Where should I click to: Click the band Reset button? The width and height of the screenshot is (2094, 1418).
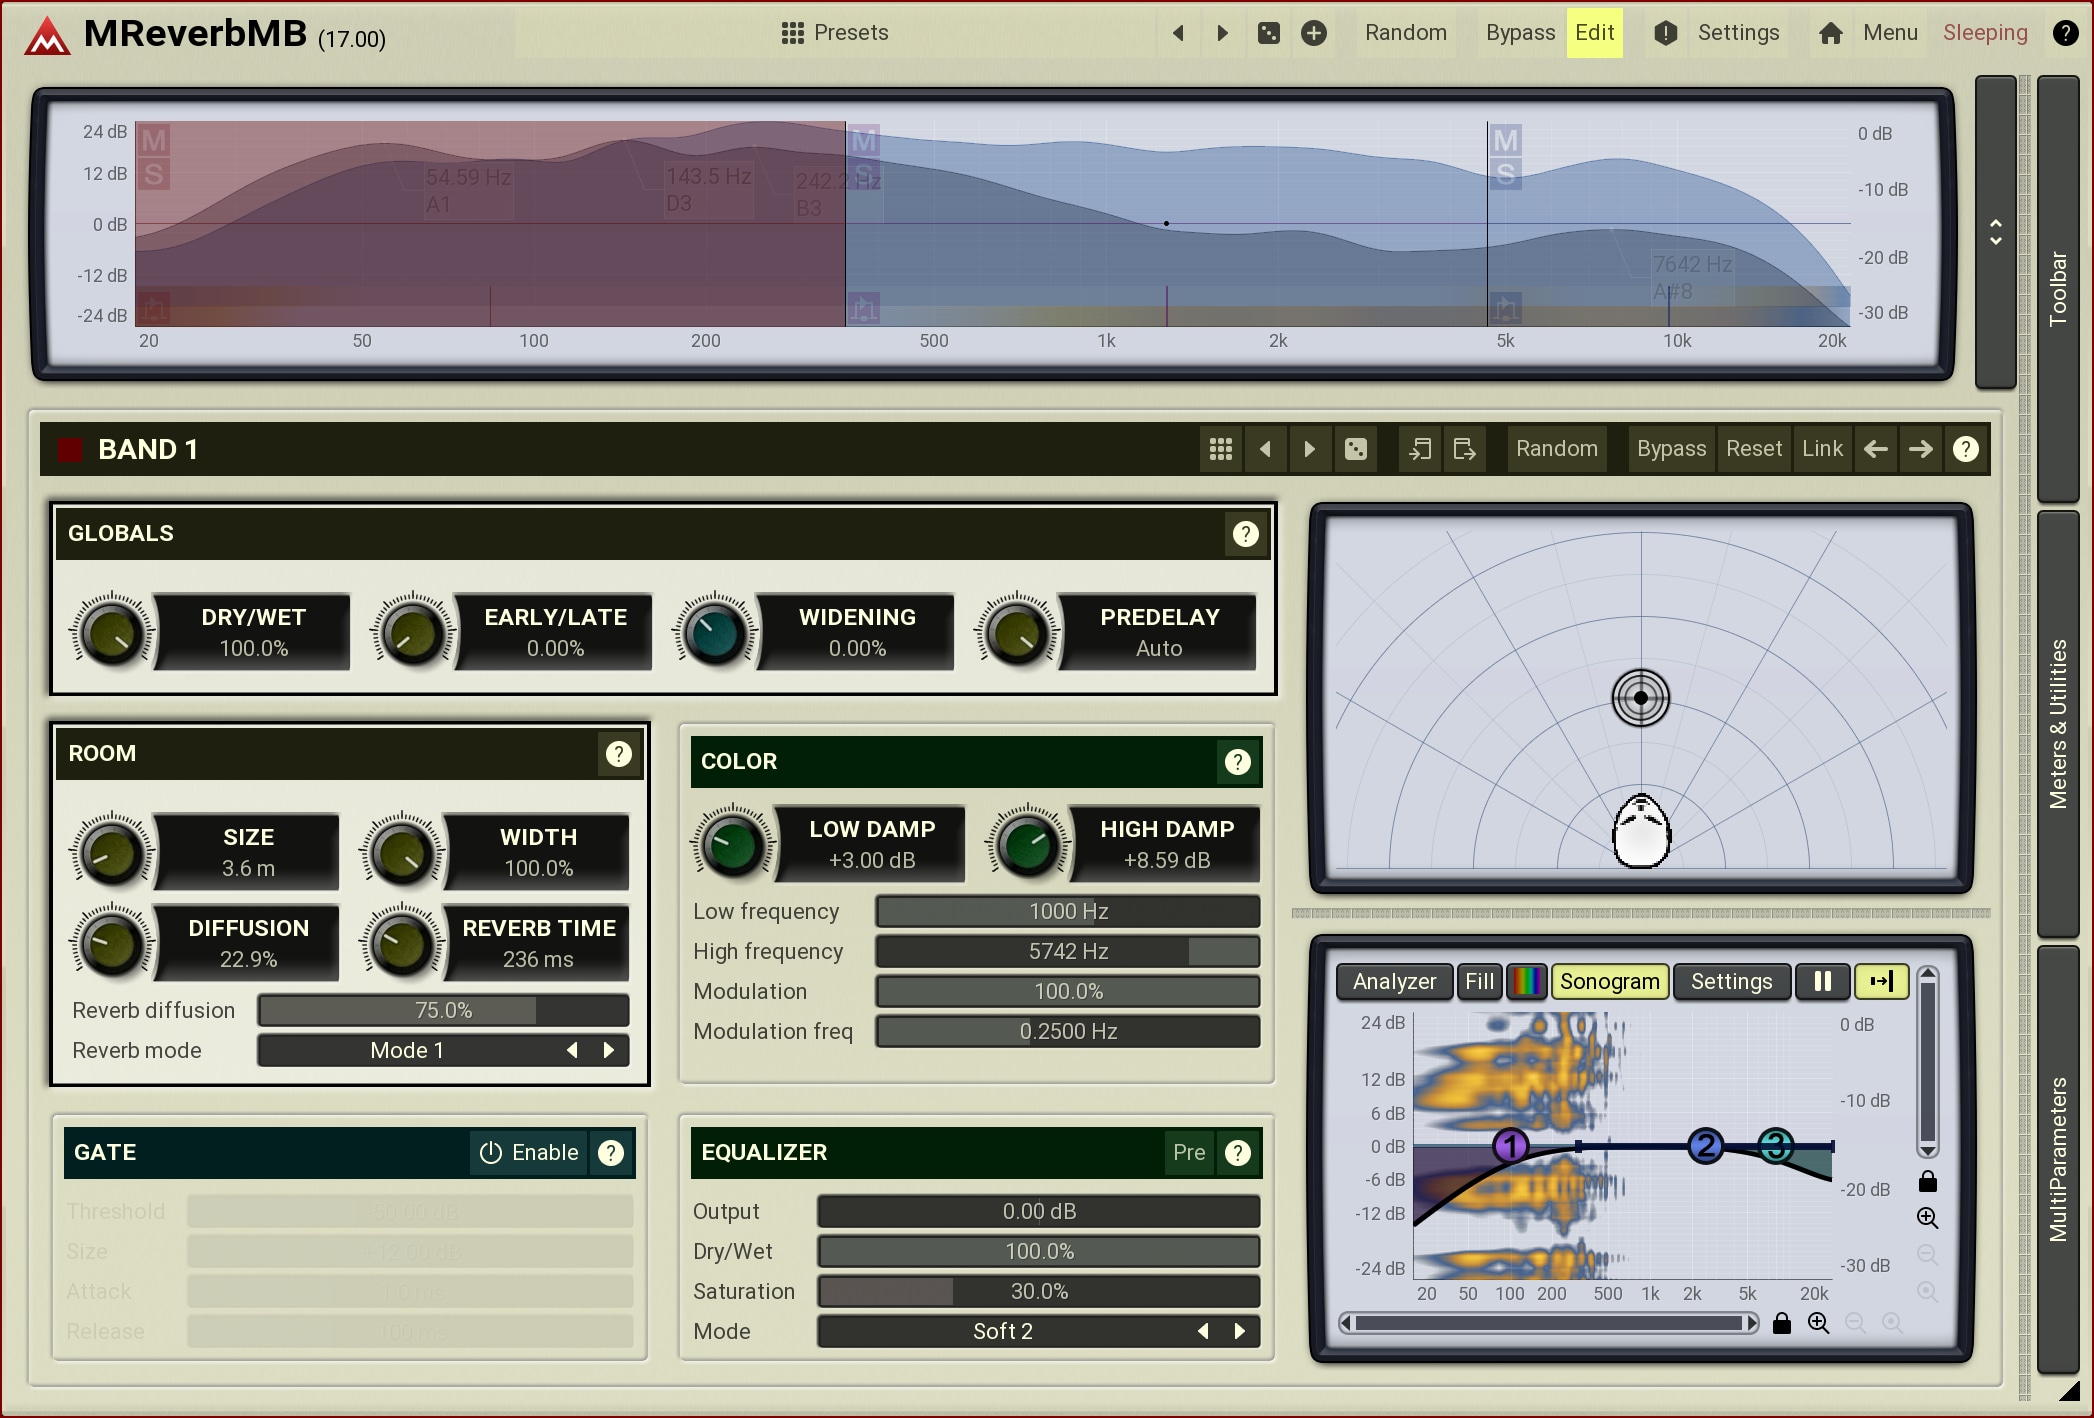click(x=1753, y=449)
